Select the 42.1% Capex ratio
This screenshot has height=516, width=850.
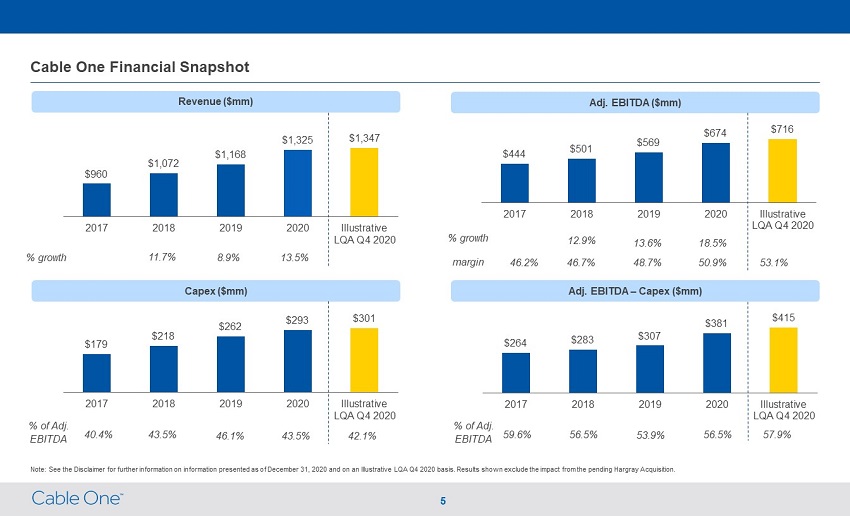tap(362, 436)
